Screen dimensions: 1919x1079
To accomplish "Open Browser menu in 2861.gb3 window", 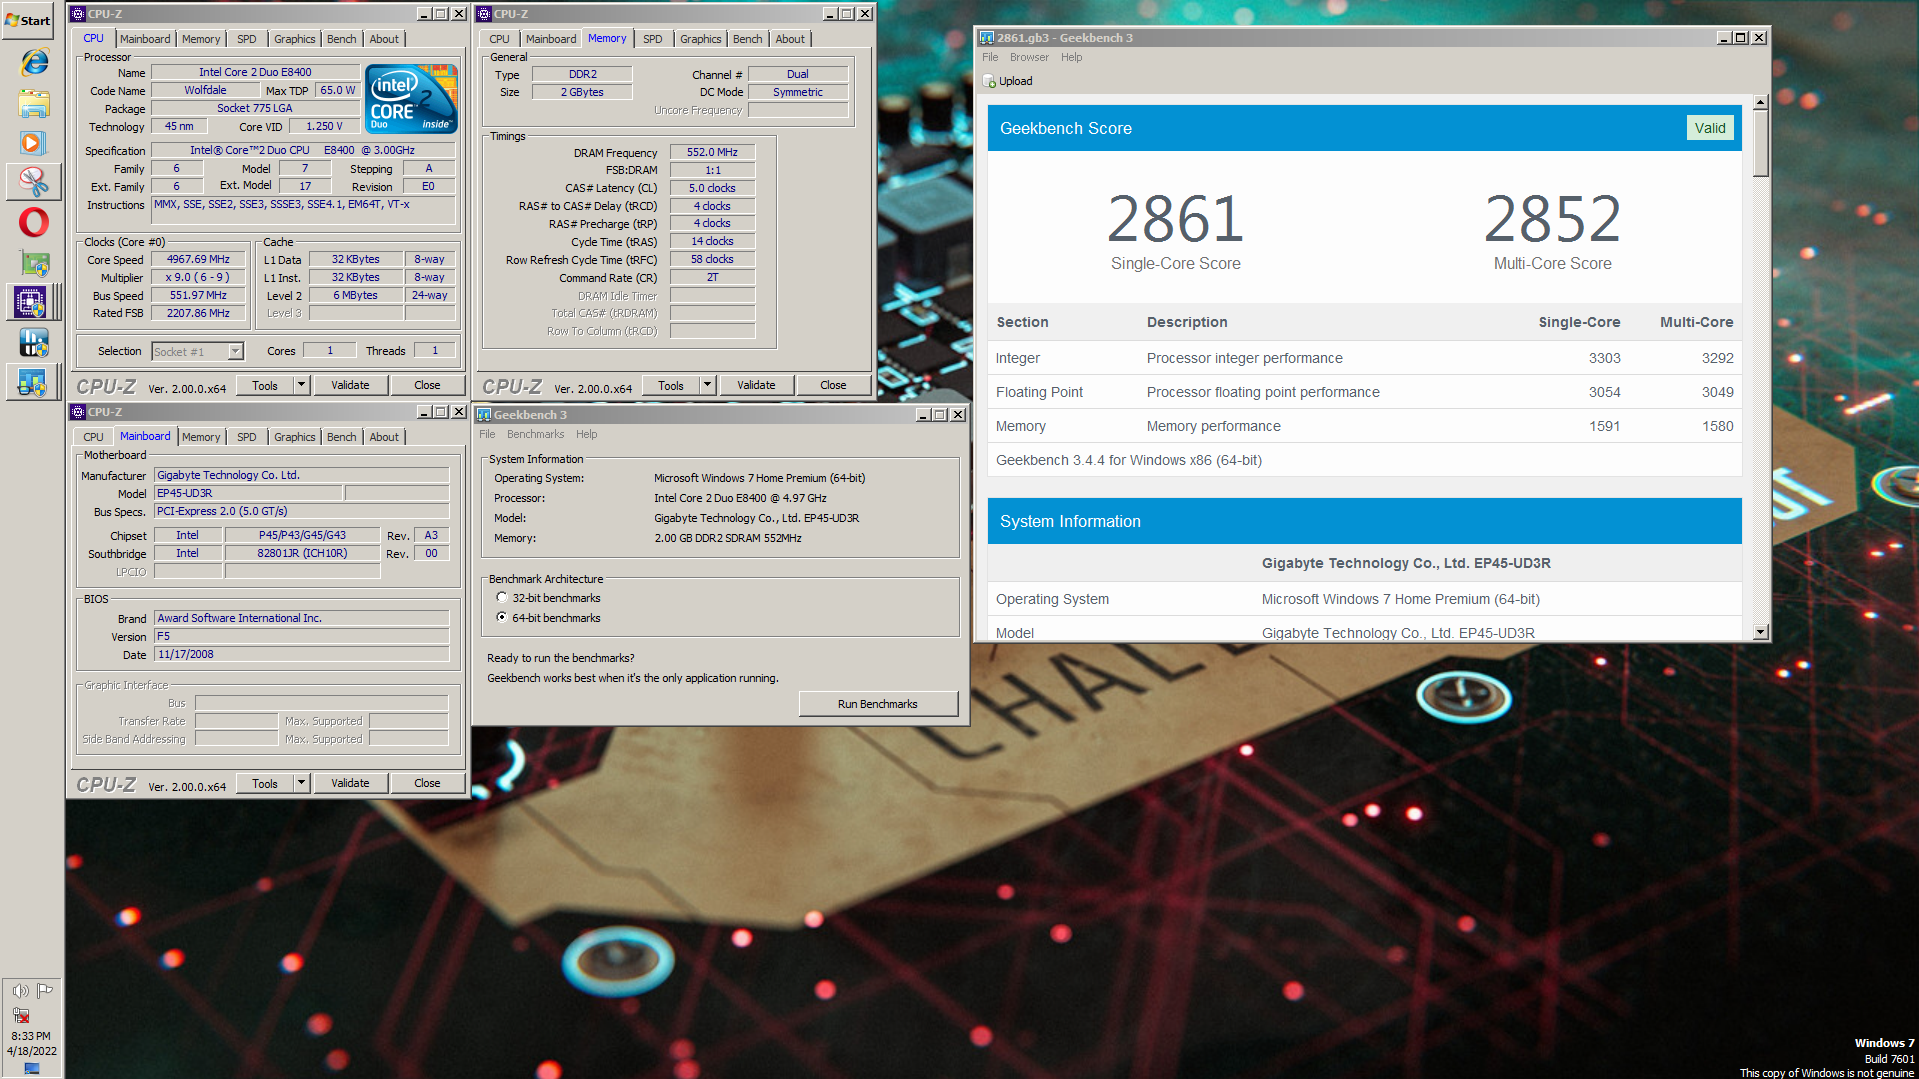I will pos(1029,57).
